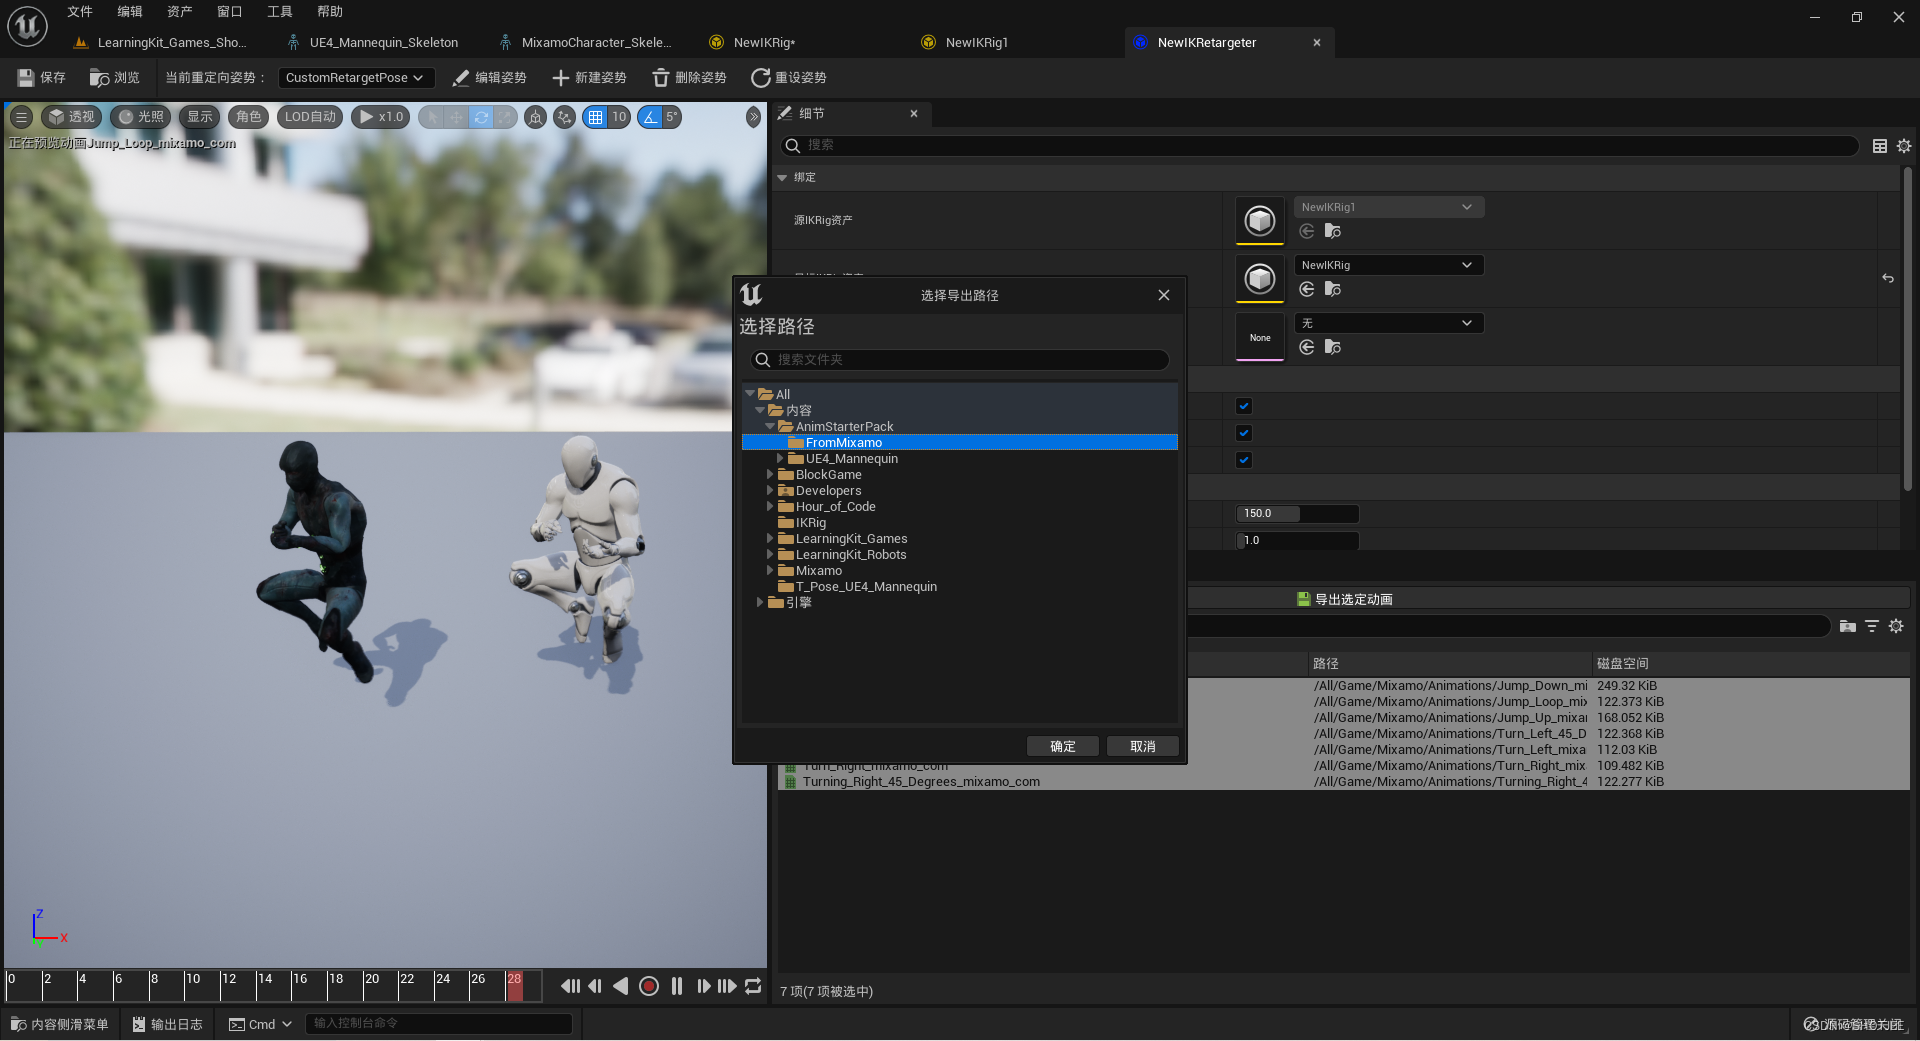Click 确定 button in export dialog

(x=1063, y=747)
